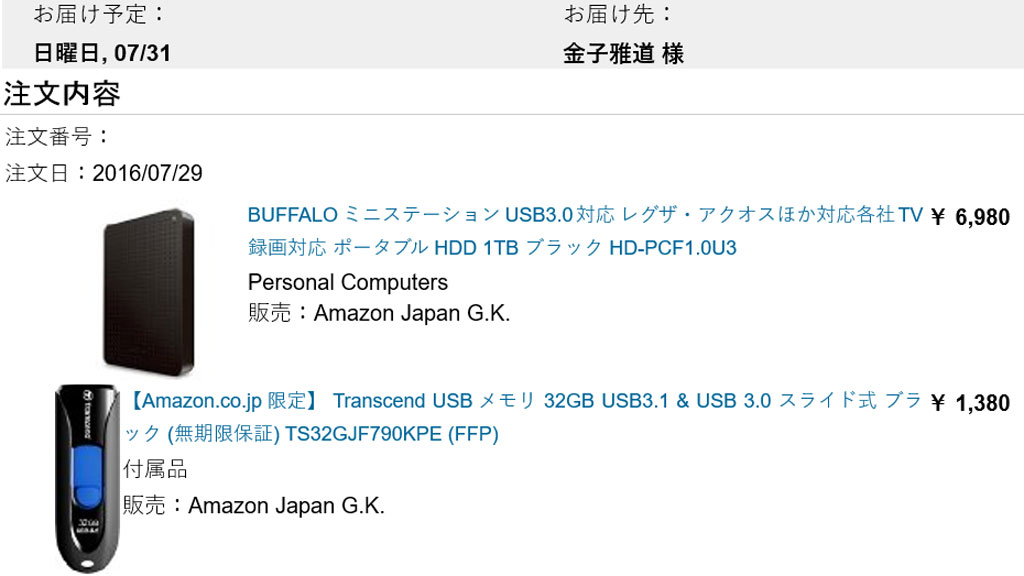Click the ¥ 1,380 price

pos(970,403)
